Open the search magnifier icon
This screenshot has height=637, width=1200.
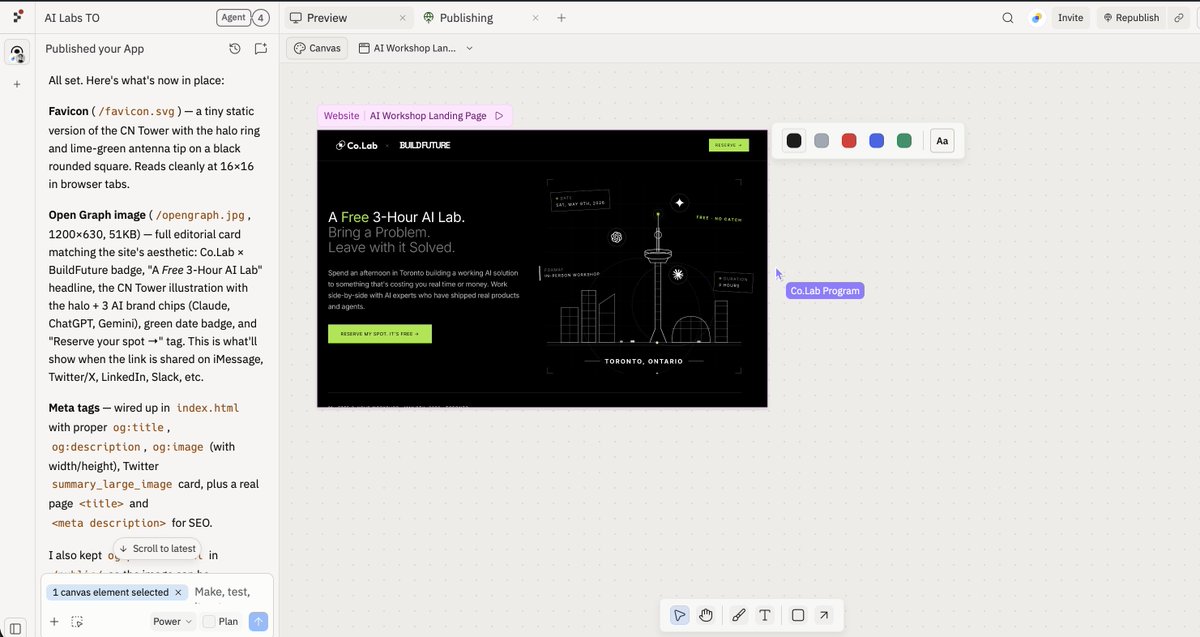tap(1008, 18)
